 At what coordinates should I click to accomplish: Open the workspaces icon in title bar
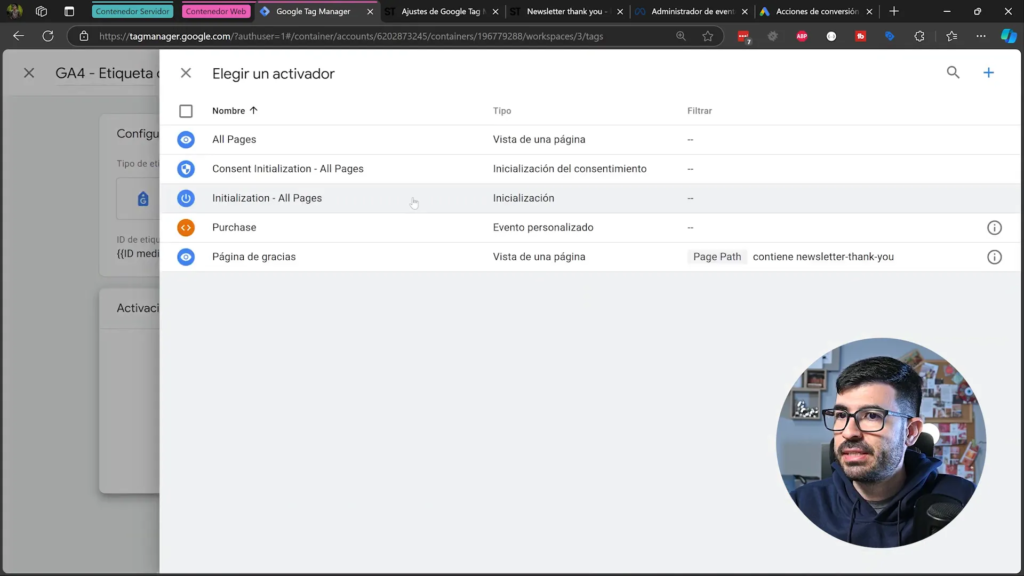pyautogui.click(x=41, y=11)
